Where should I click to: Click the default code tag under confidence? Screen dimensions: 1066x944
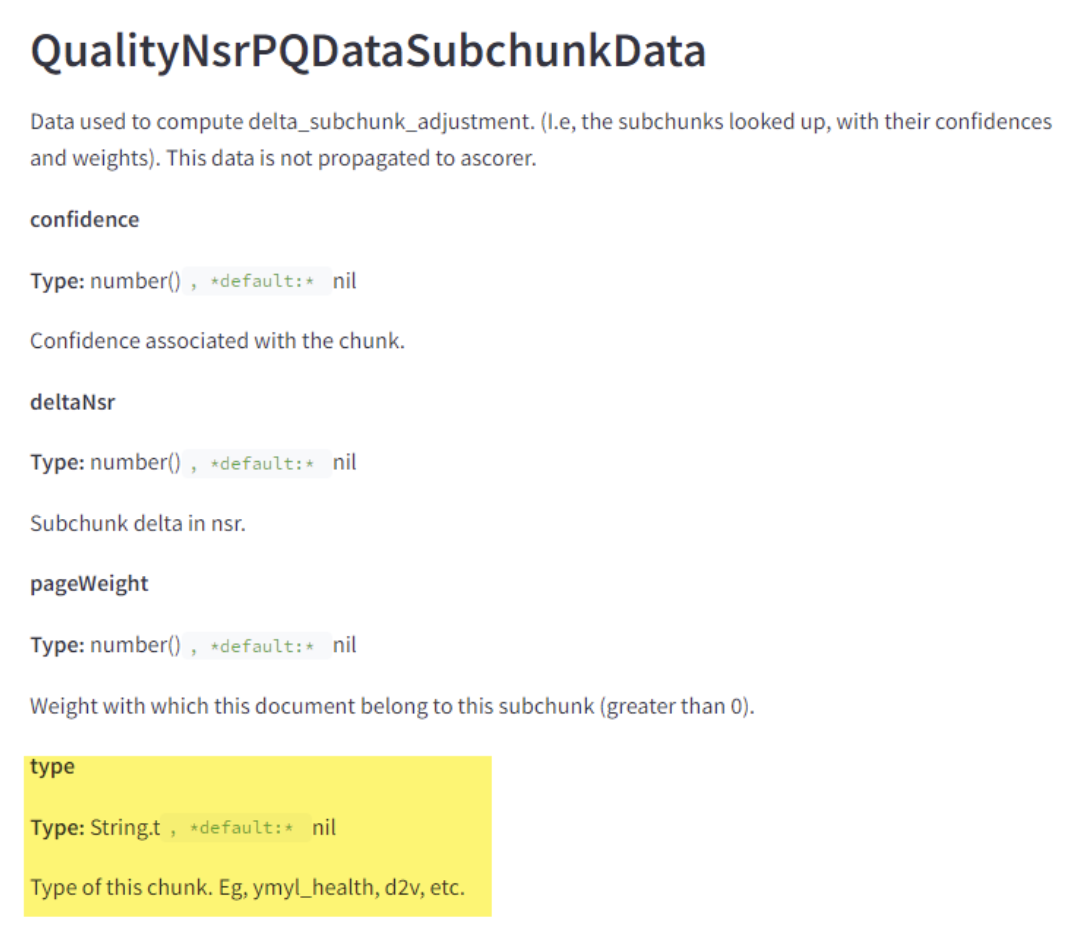[257, 281]
